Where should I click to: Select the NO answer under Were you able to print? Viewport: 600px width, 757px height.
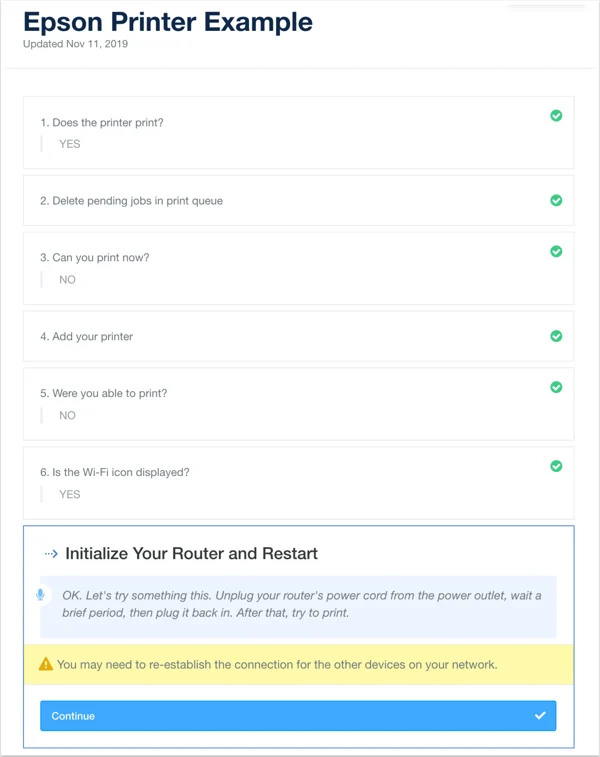tap(68, 415)
